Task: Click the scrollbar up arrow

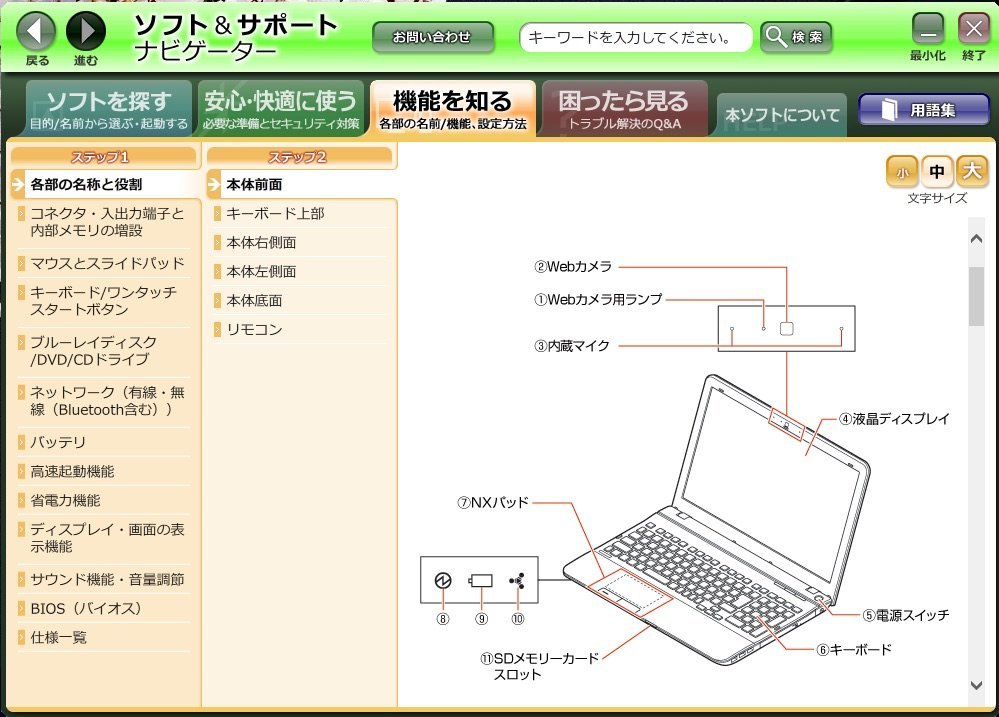Action: [x=976, y=238]
